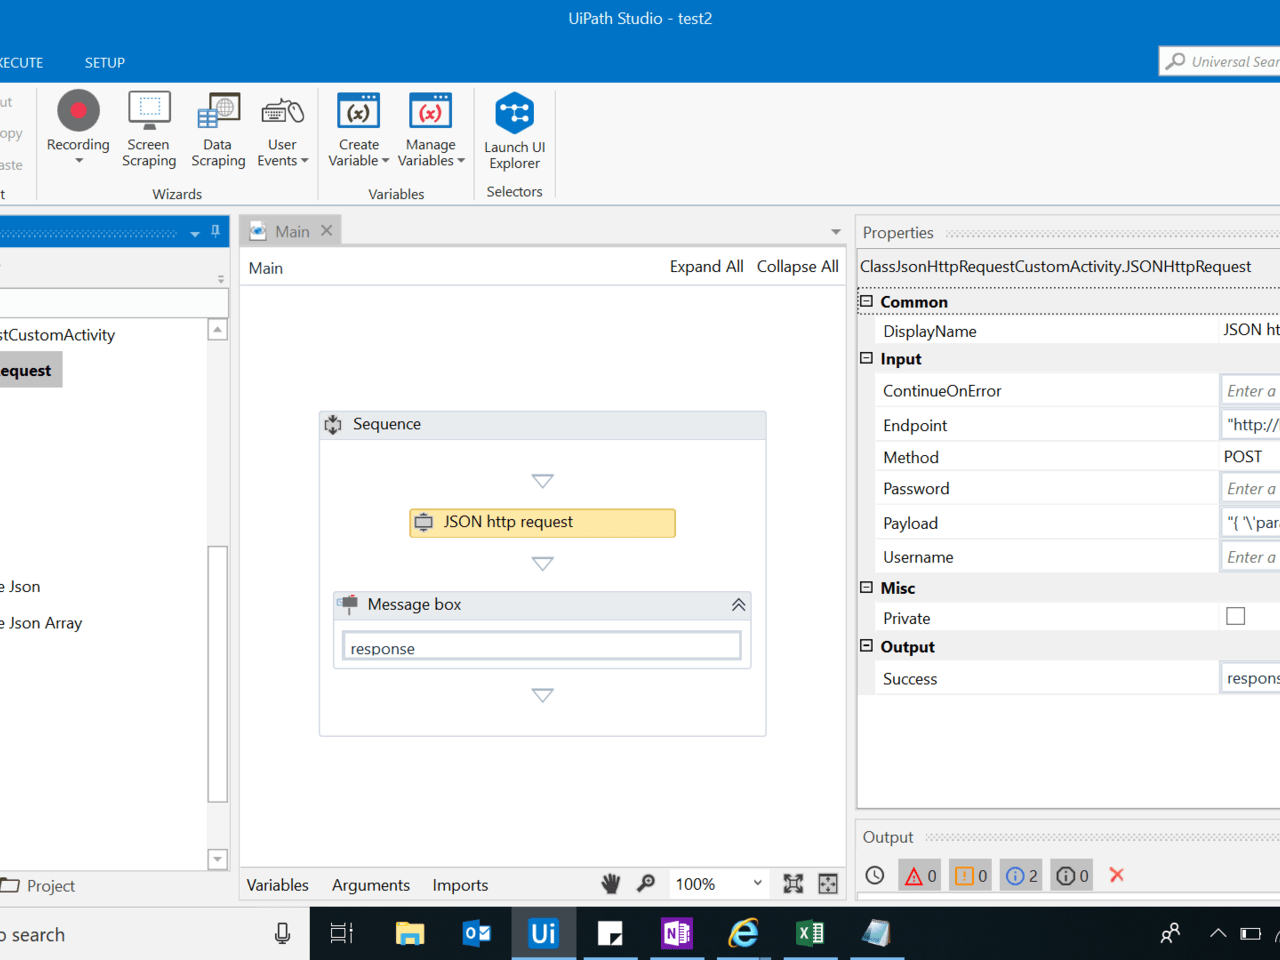The width and height of the screenshot is (1280, 960).
Task: Collapse the Message box activity
Action: [x=738, y=605]
